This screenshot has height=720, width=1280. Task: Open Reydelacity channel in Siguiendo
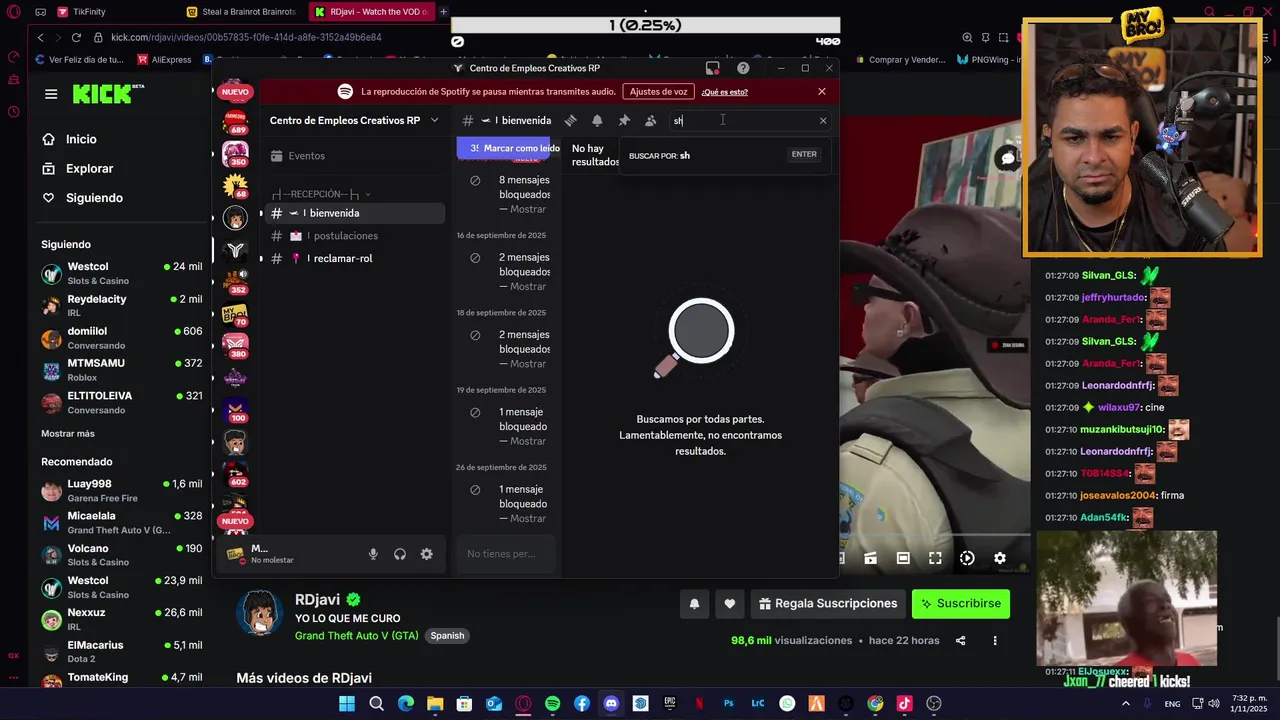pyautogui.click(x=121, y=305)
